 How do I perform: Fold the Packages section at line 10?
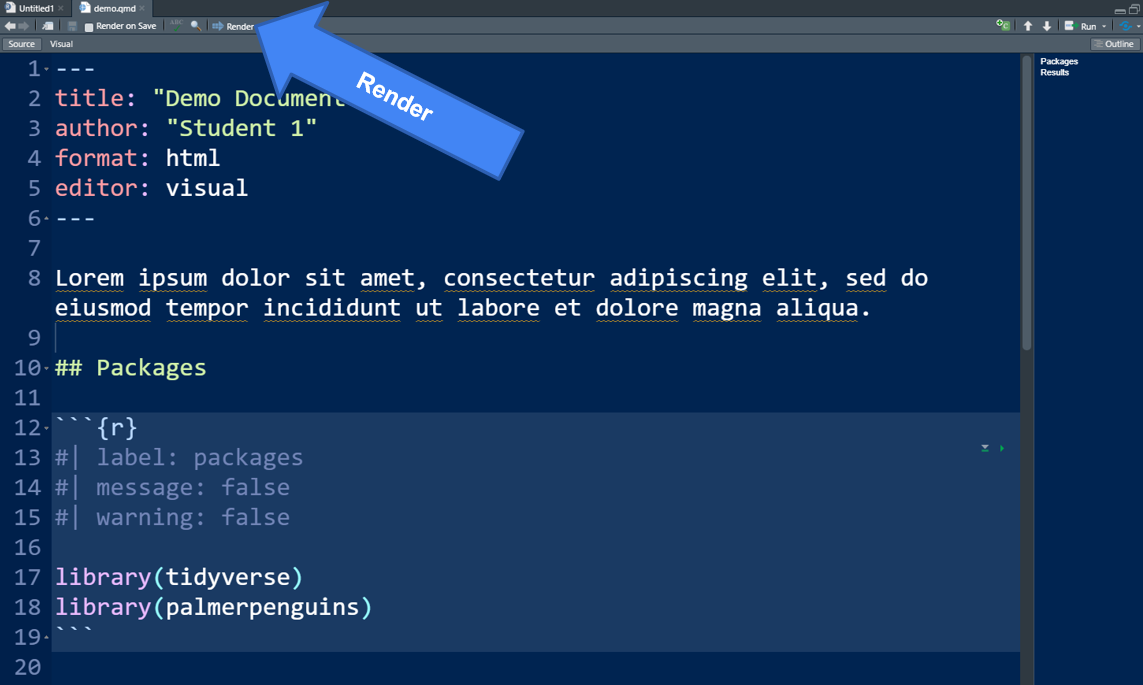click(47, 368)
